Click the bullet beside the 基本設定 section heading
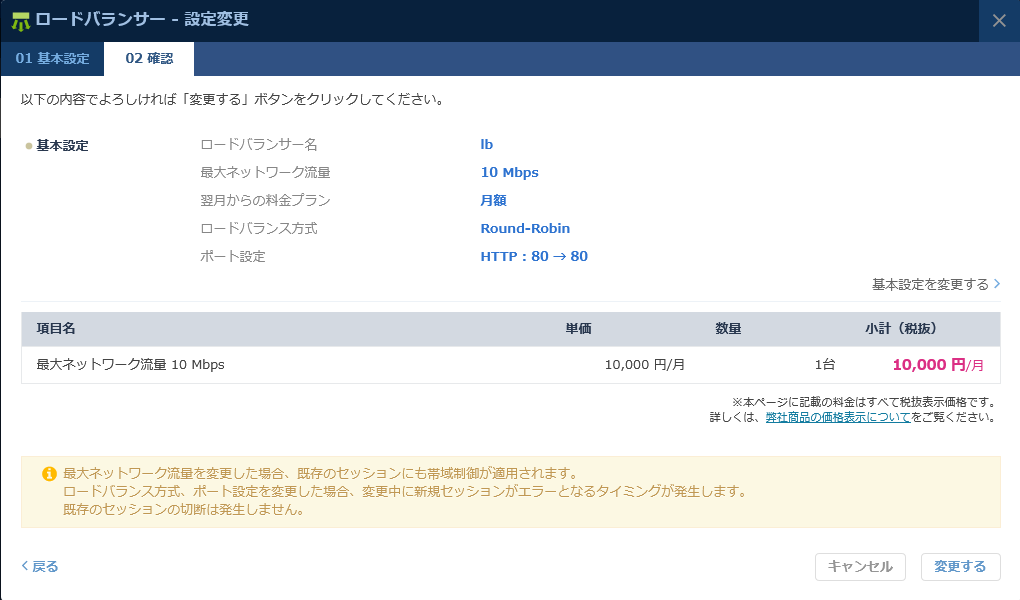The height and width of the screenshot is (600, 1020). pyautogui.click(x=29, y=146)
